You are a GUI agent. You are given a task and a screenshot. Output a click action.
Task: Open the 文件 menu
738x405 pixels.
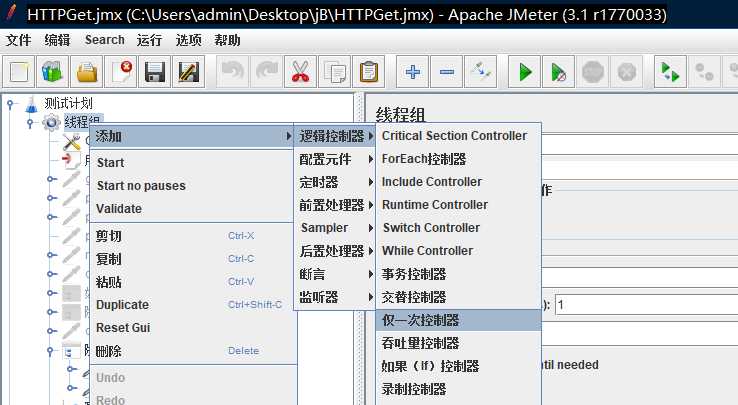(x=19, y=40)
